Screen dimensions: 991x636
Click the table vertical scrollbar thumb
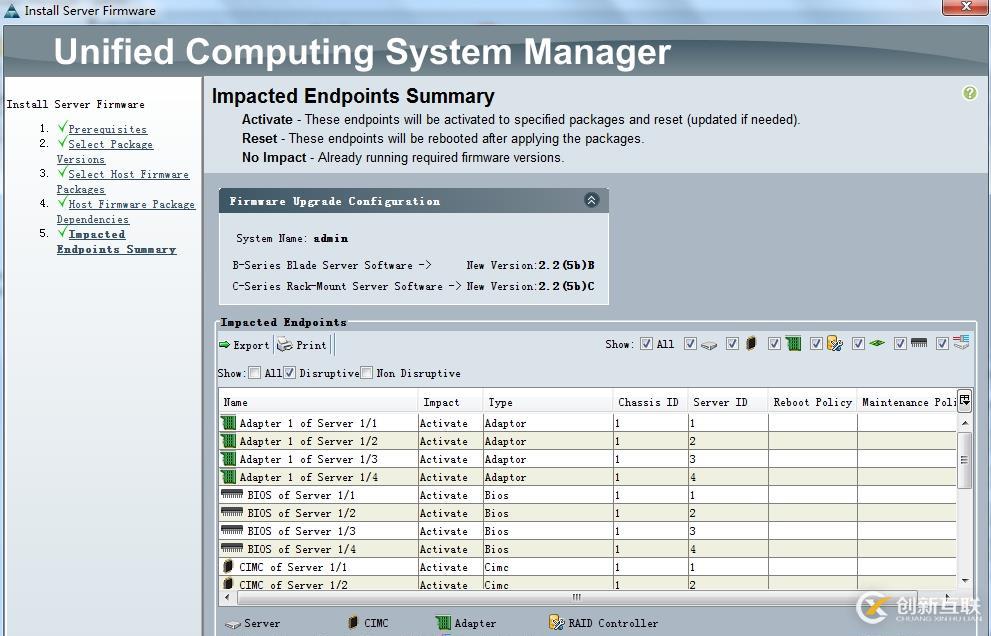click(964, 460)
